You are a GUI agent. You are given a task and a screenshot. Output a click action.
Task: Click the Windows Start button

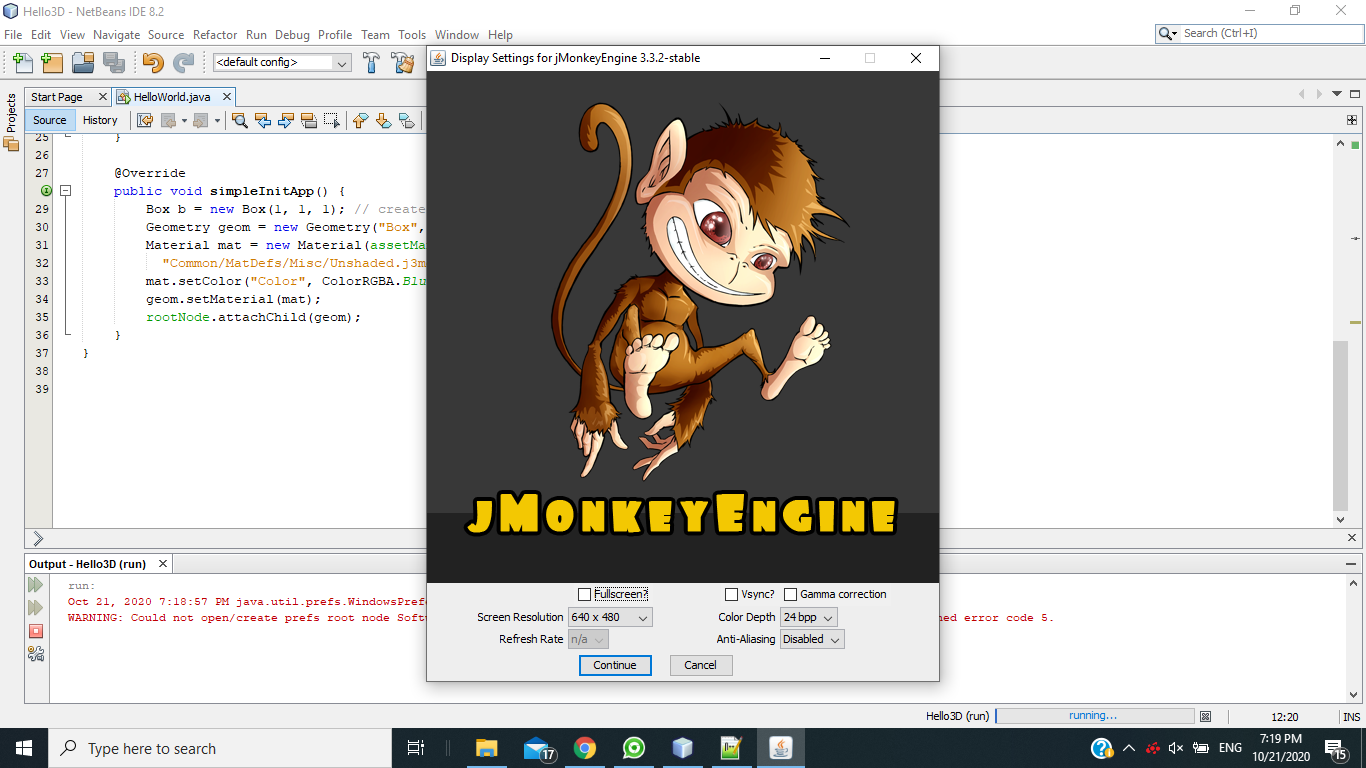click(x=23, y=748)
